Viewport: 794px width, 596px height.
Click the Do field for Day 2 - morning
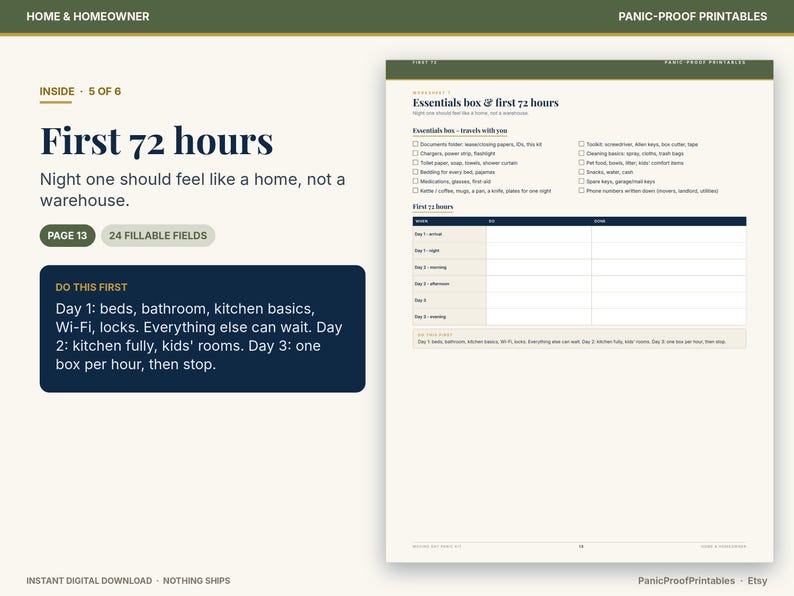539,267
